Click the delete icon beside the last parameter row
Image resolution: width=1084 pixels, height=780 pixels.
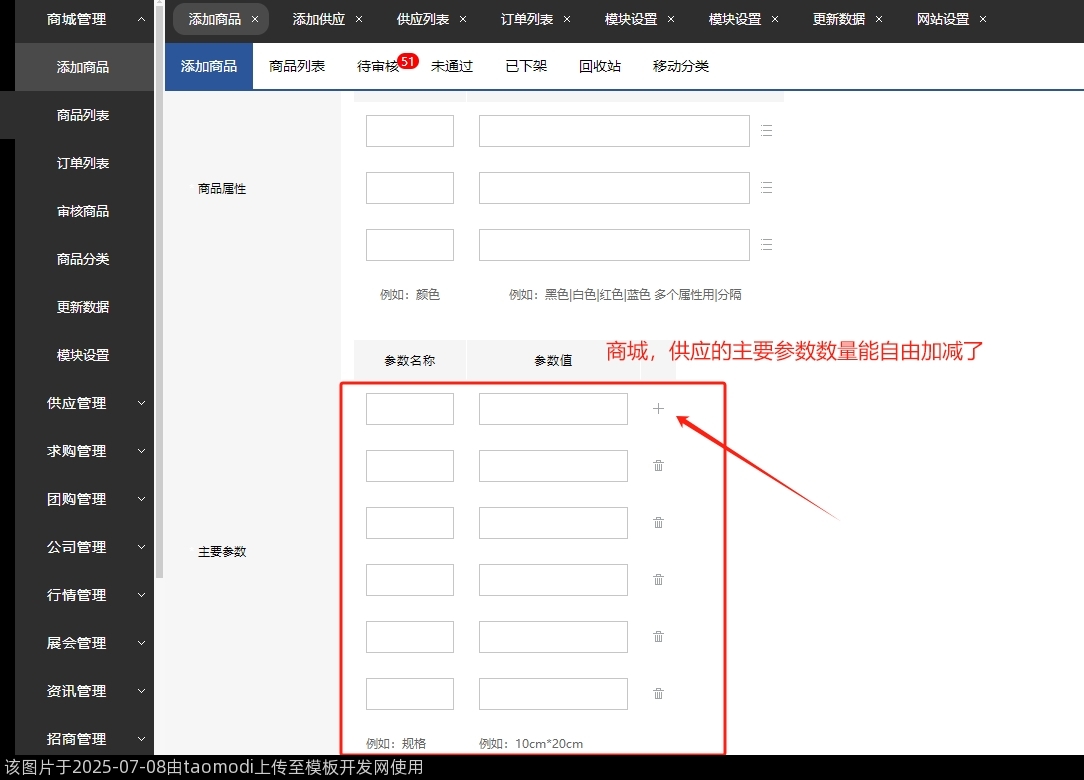[658, 693]
